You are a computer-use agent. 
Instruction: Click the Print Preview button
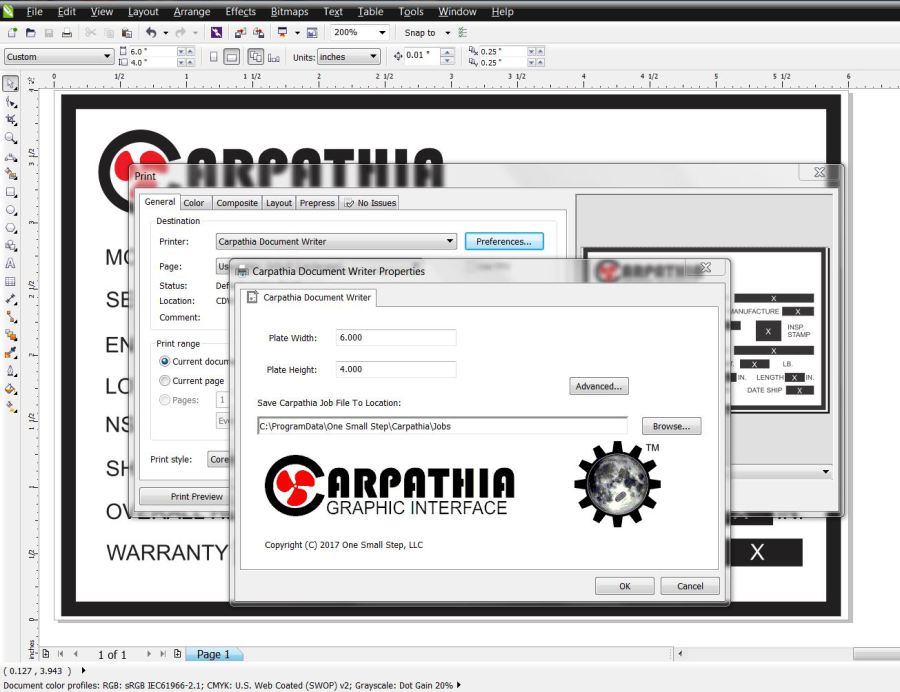(184, 496)
